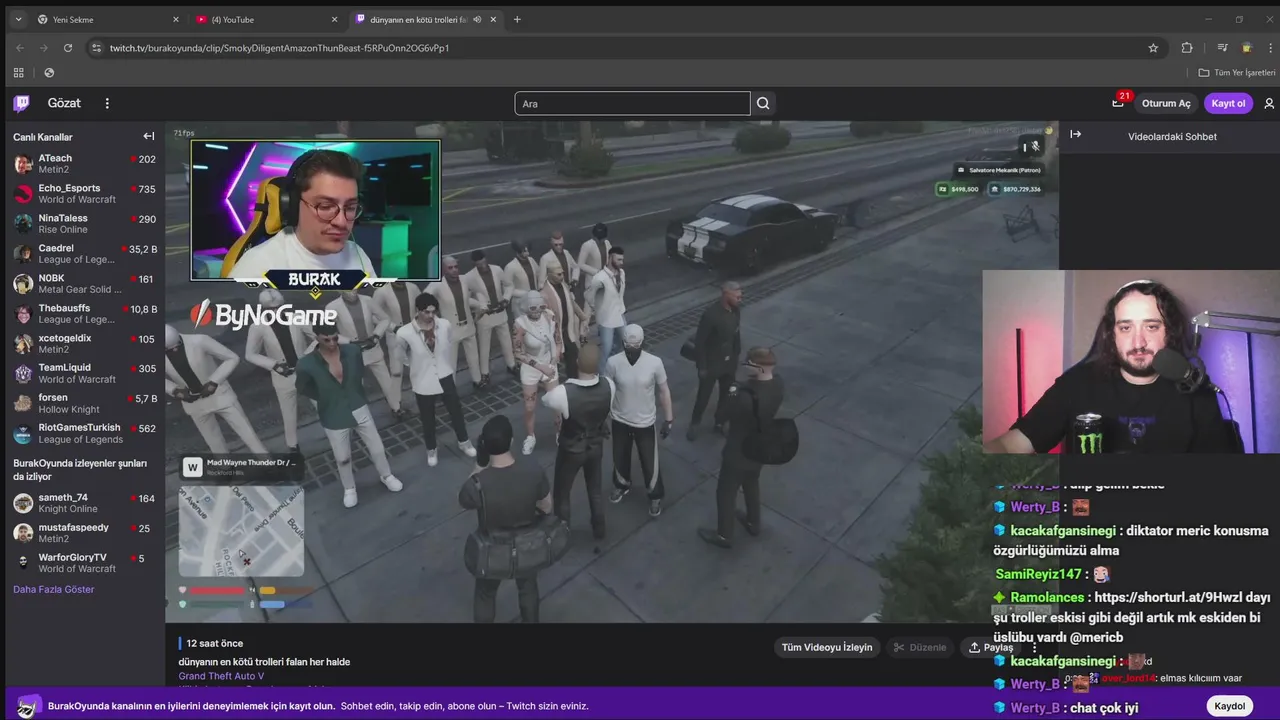Open WarforGloryTV channel avatar
The image size is (1280, 720).
23,563
